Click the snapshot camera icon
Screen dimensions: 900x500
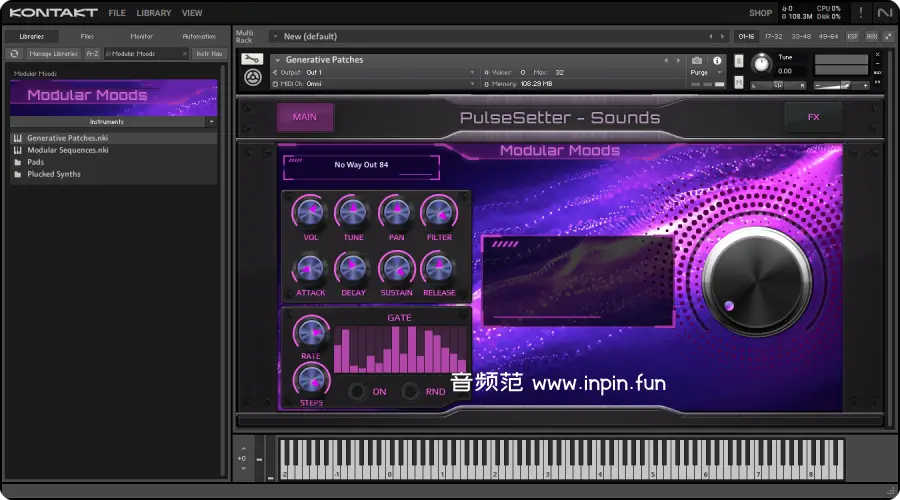pyautogui.click(x=697, y=60)
